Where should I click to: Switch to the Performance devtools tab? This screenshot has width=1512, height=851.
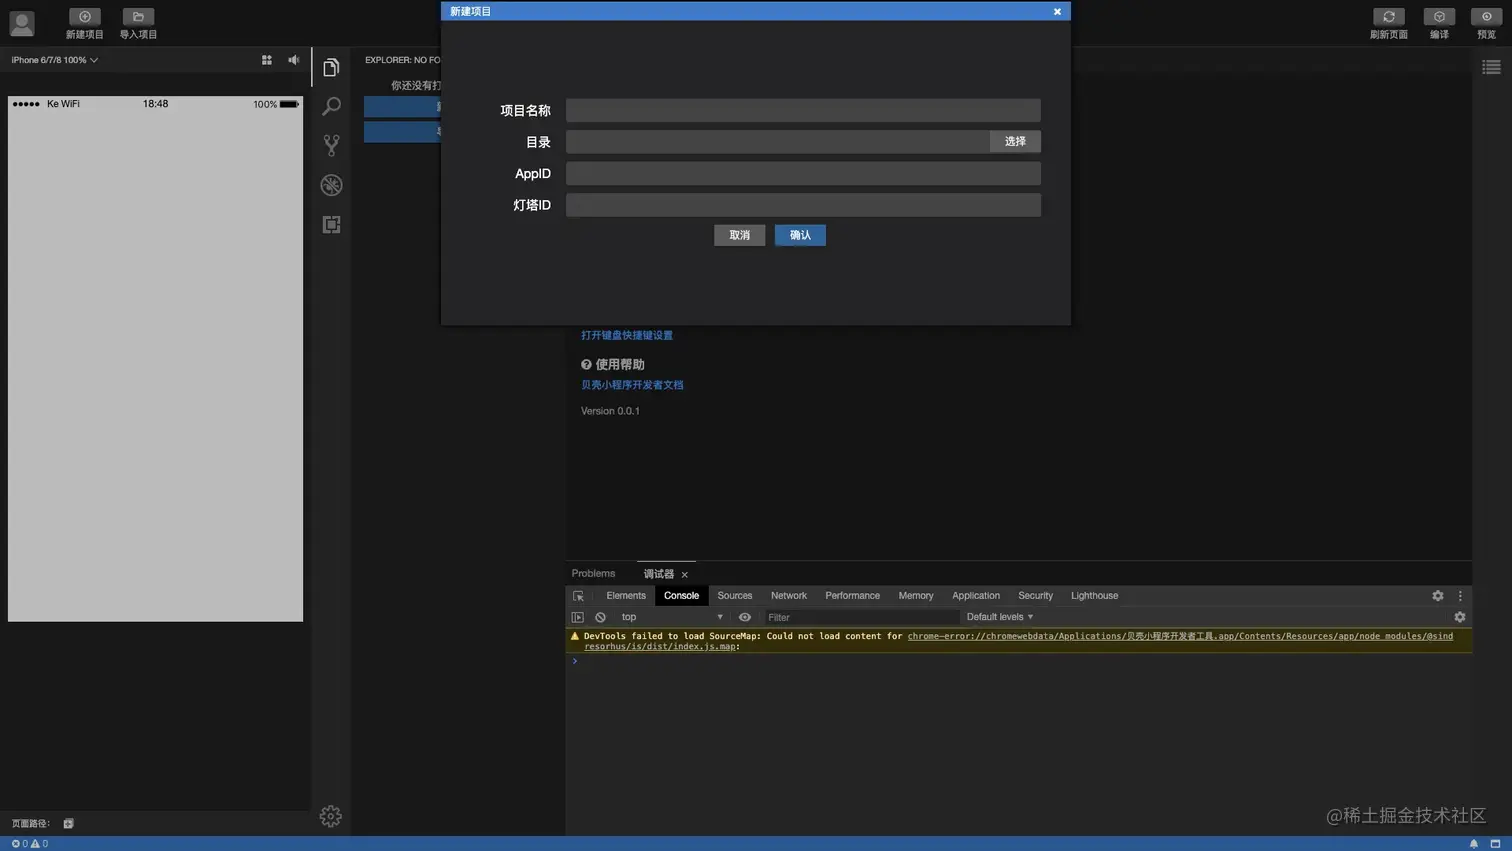point(852,596)
